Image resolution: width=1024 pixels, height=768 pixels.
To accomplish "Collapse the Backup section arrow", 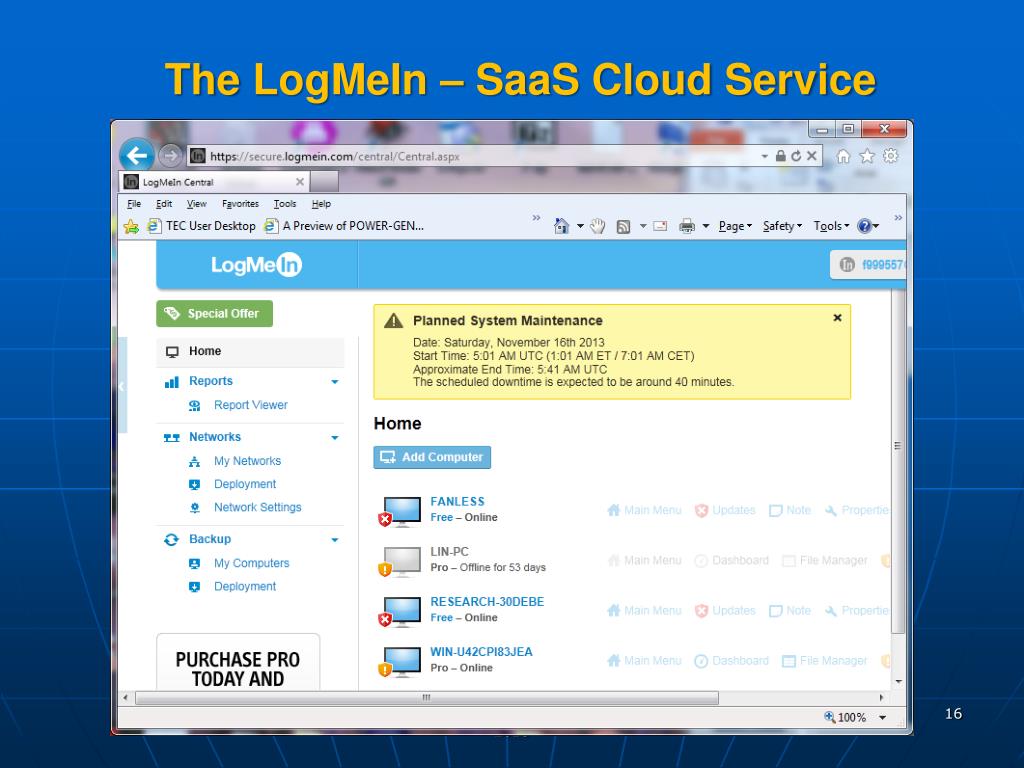I will tap(335, 540).
